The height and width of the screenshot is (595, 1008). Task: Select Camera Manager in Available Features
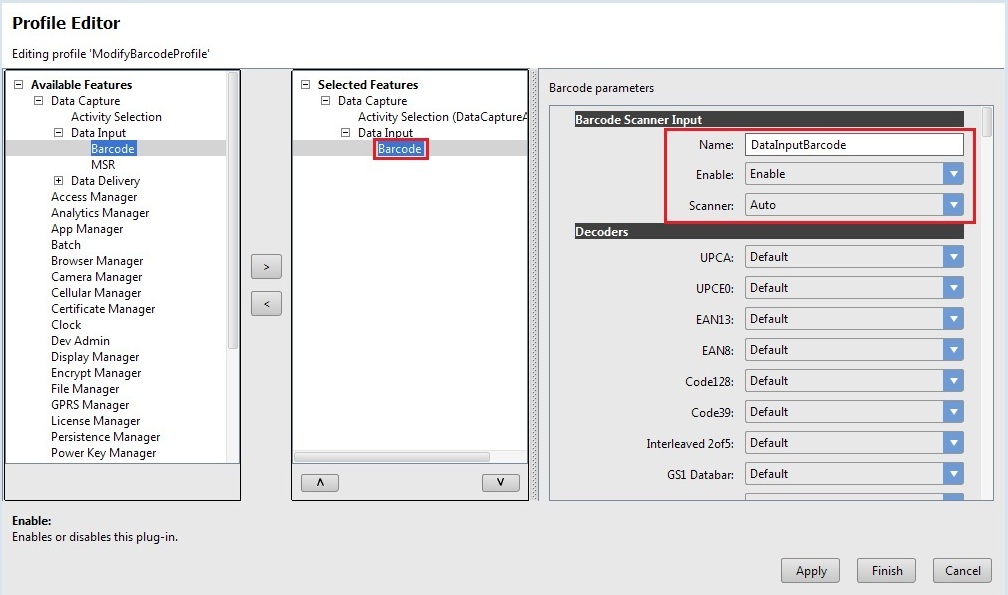tap(96, 277)
